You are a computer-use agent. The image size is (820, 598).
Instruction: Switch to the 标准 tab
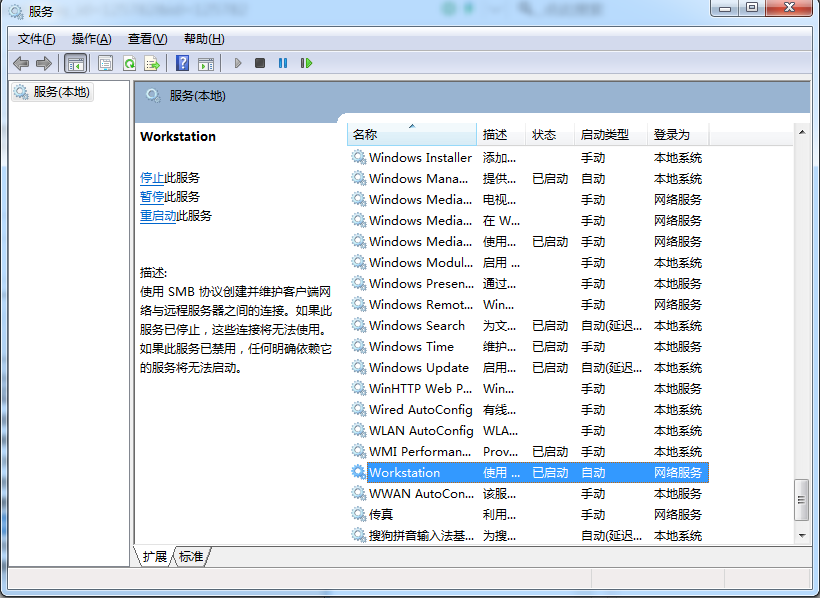(191, 557)
